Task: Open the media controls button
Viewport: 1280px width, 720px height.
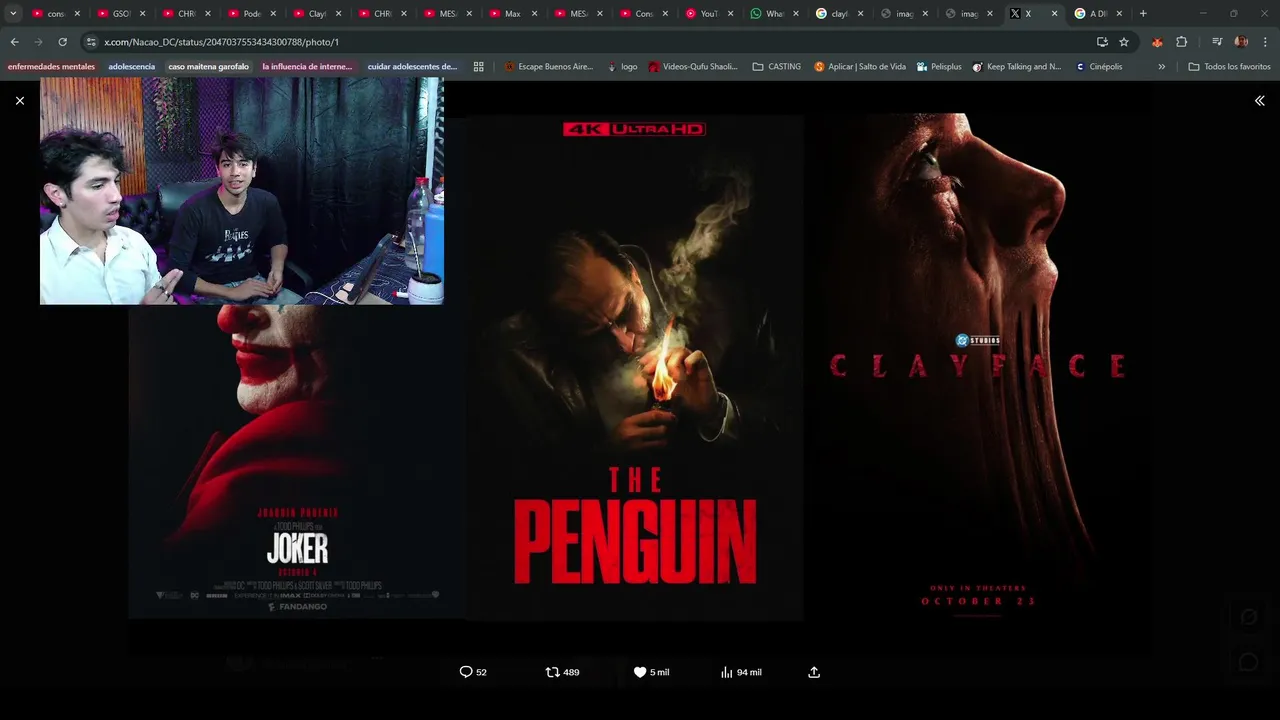Action: [1217, 42]
